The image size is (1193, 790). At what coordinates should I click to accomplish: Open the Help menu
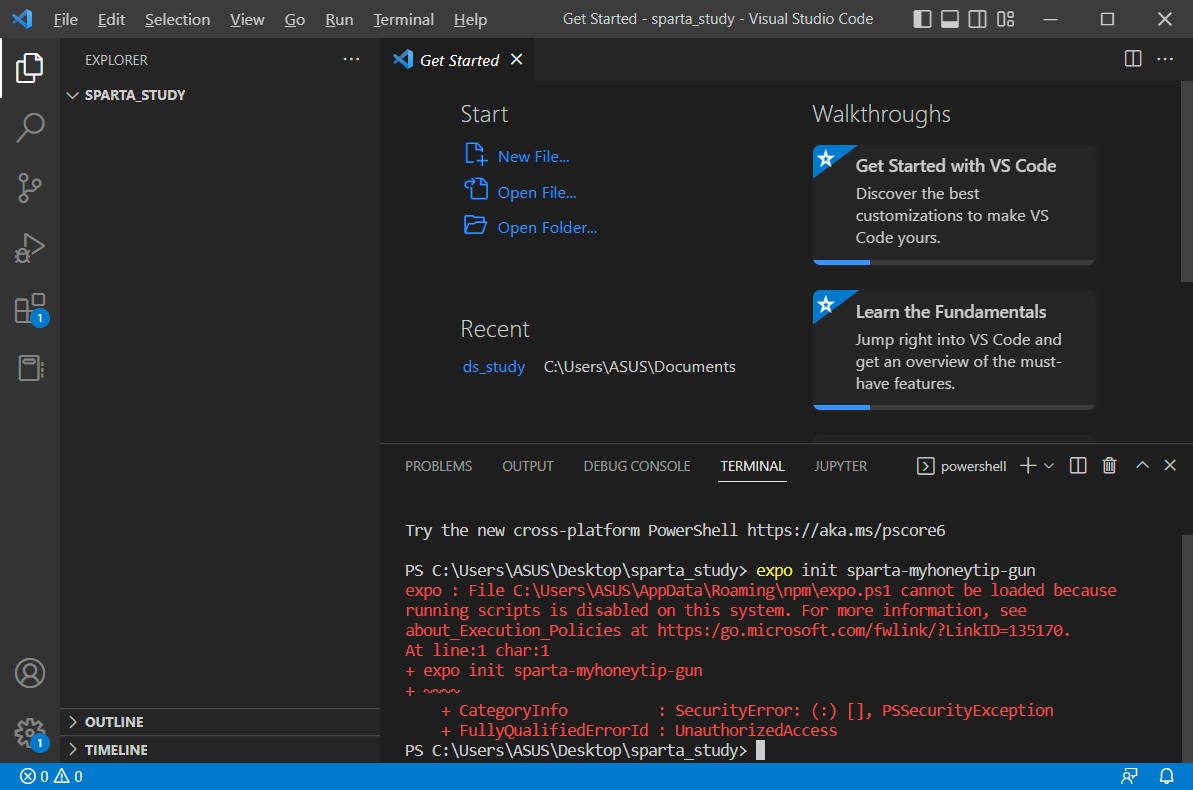[470, 19]
